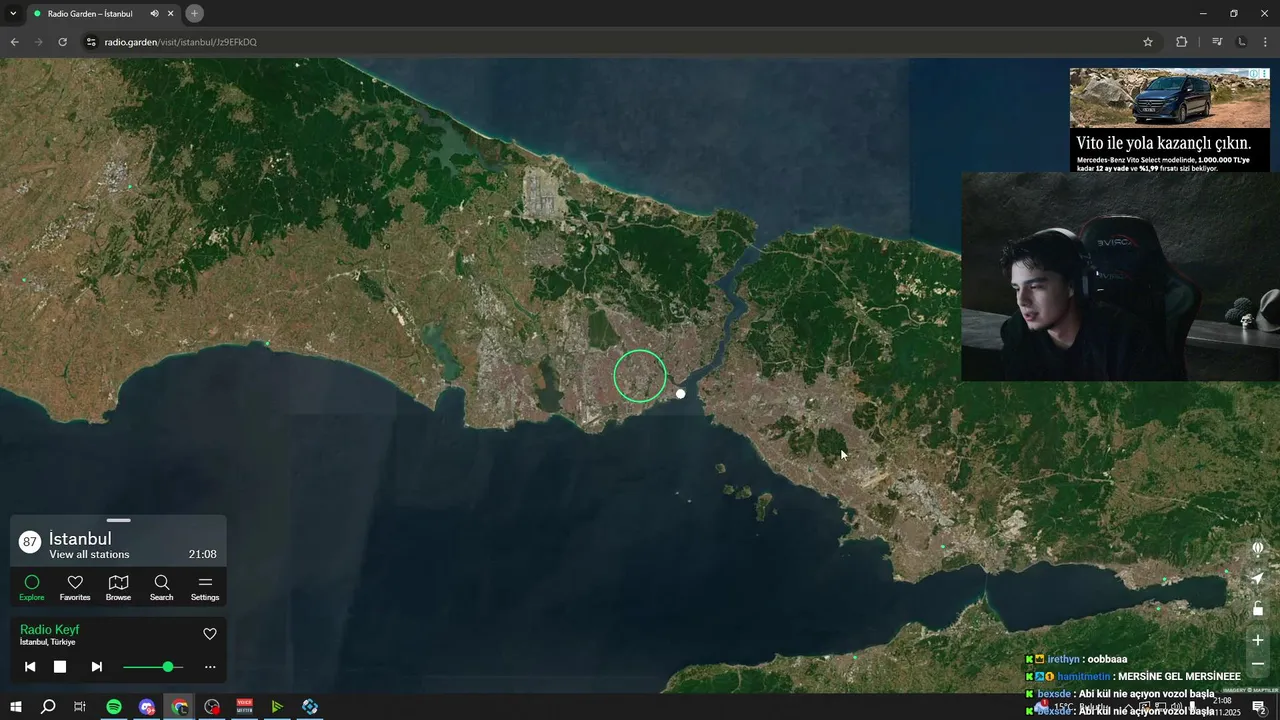1280x720 pixels.
Task: Skip to the next station
Action: pos(96,667)
